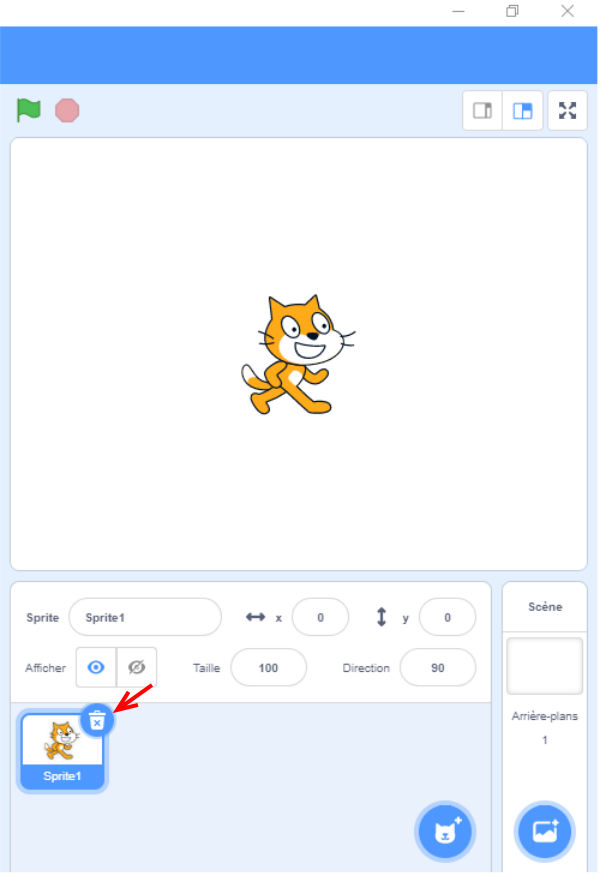This screenshot has height=876, width=600.
Task: Select the Scène panel header
Action: 545,607
